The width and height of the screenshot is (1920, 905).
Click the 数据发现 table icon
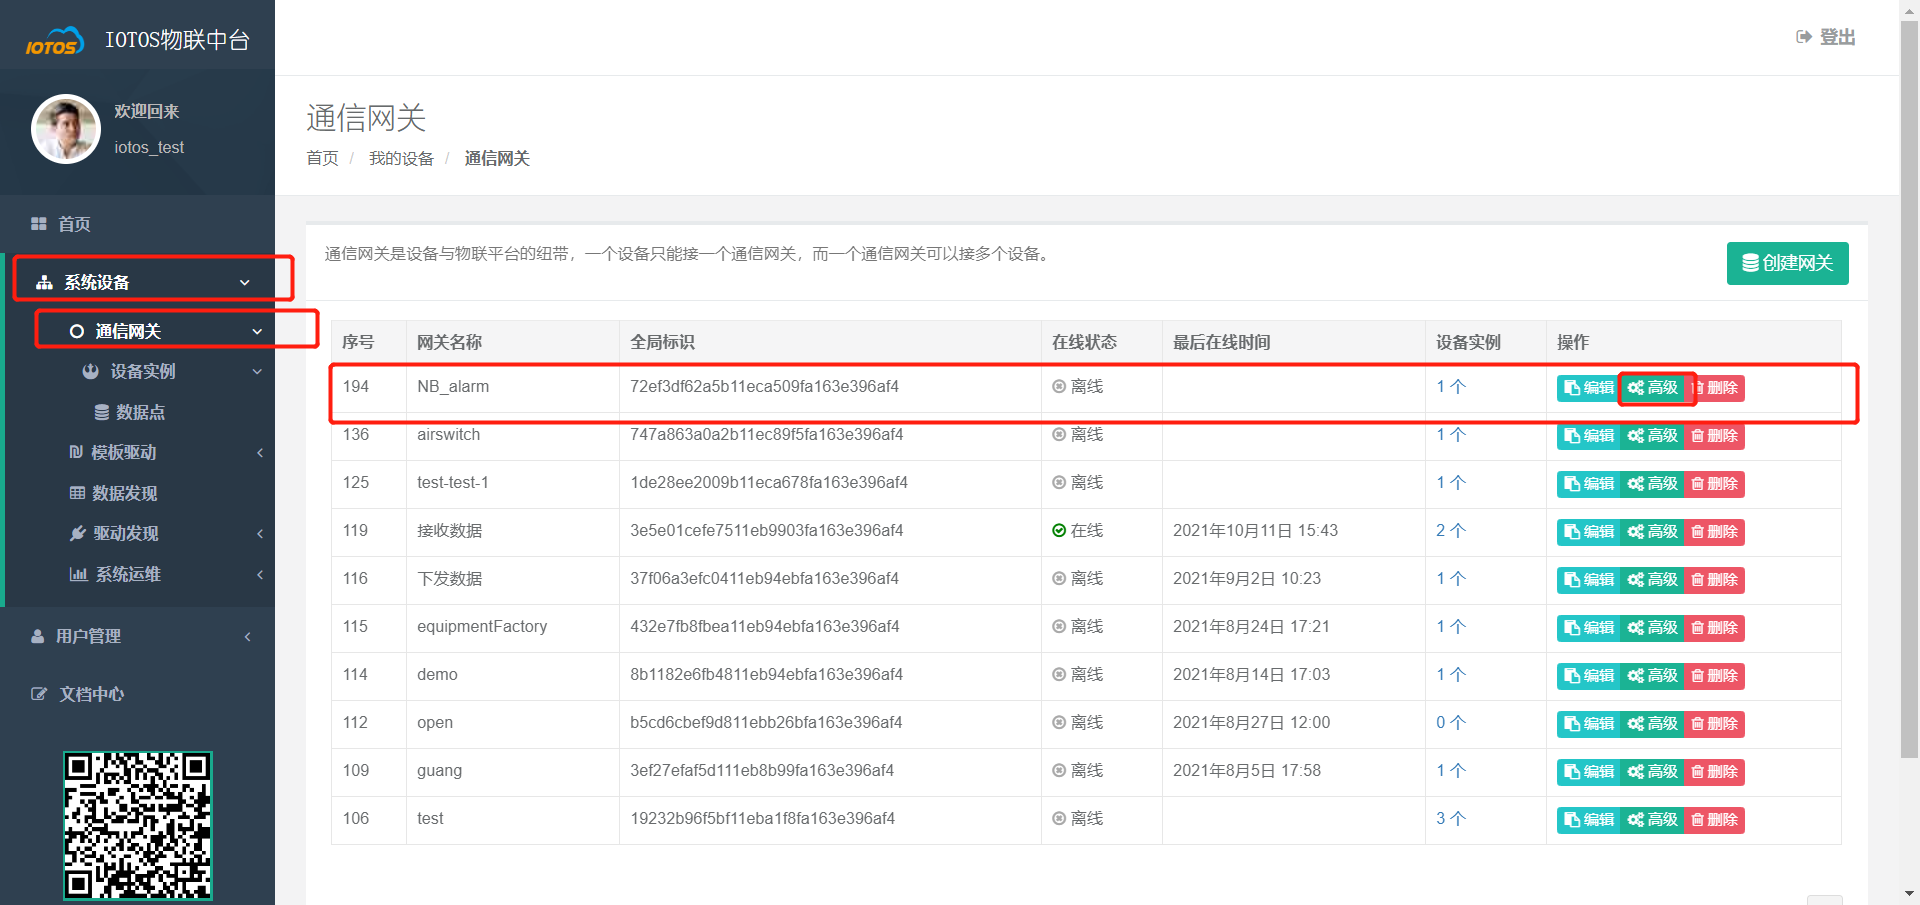(x=77, y=493)
